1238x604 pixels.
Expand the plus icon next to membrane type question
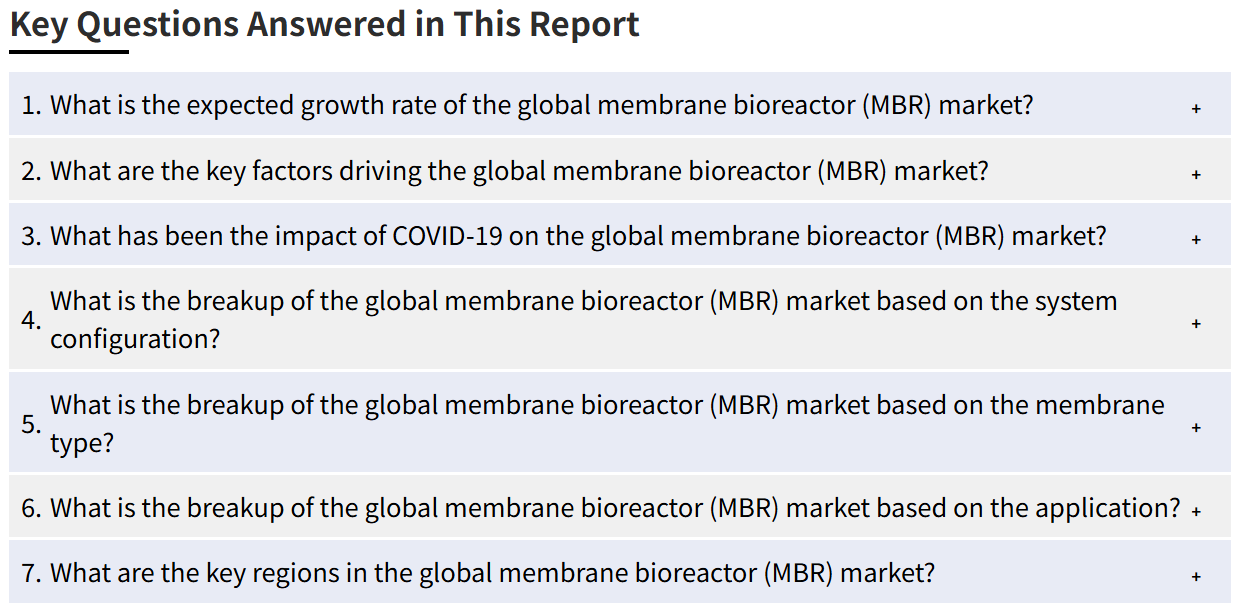pyautogui.click(x=1196, y=427)
